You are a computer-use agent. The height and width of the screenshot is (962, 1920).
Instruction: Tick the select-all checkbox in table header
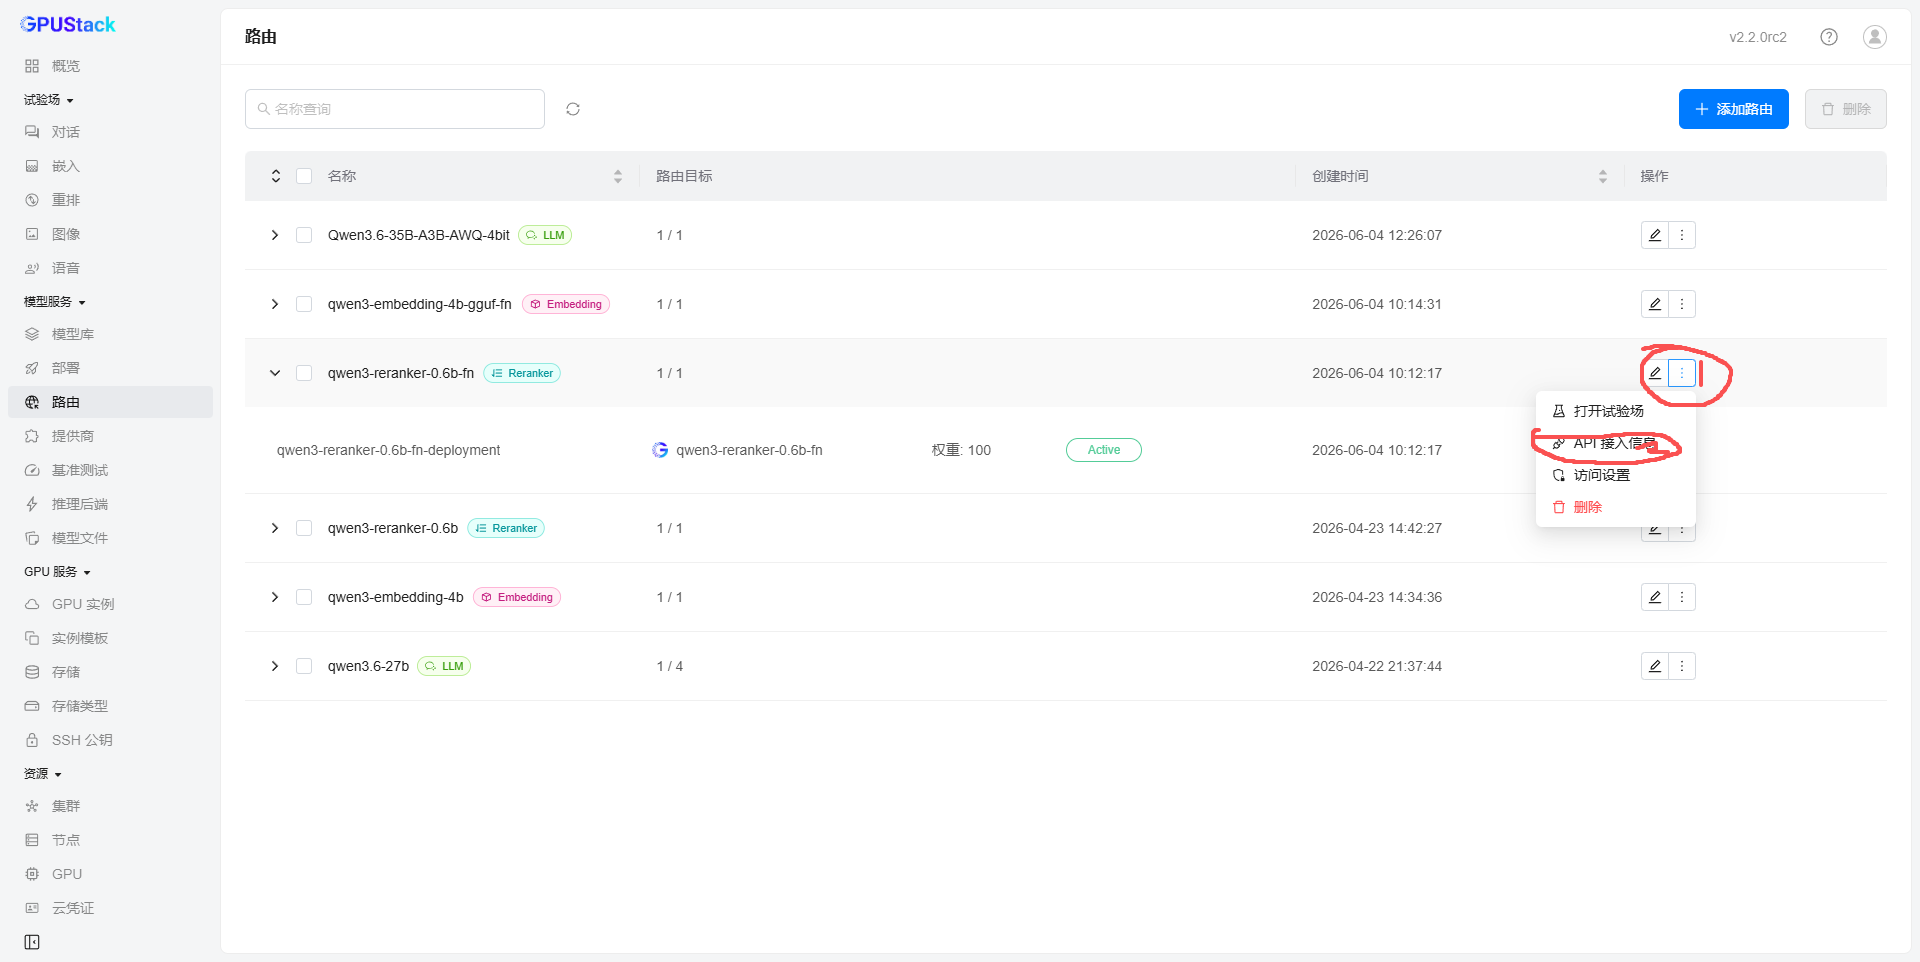(304, 176)
